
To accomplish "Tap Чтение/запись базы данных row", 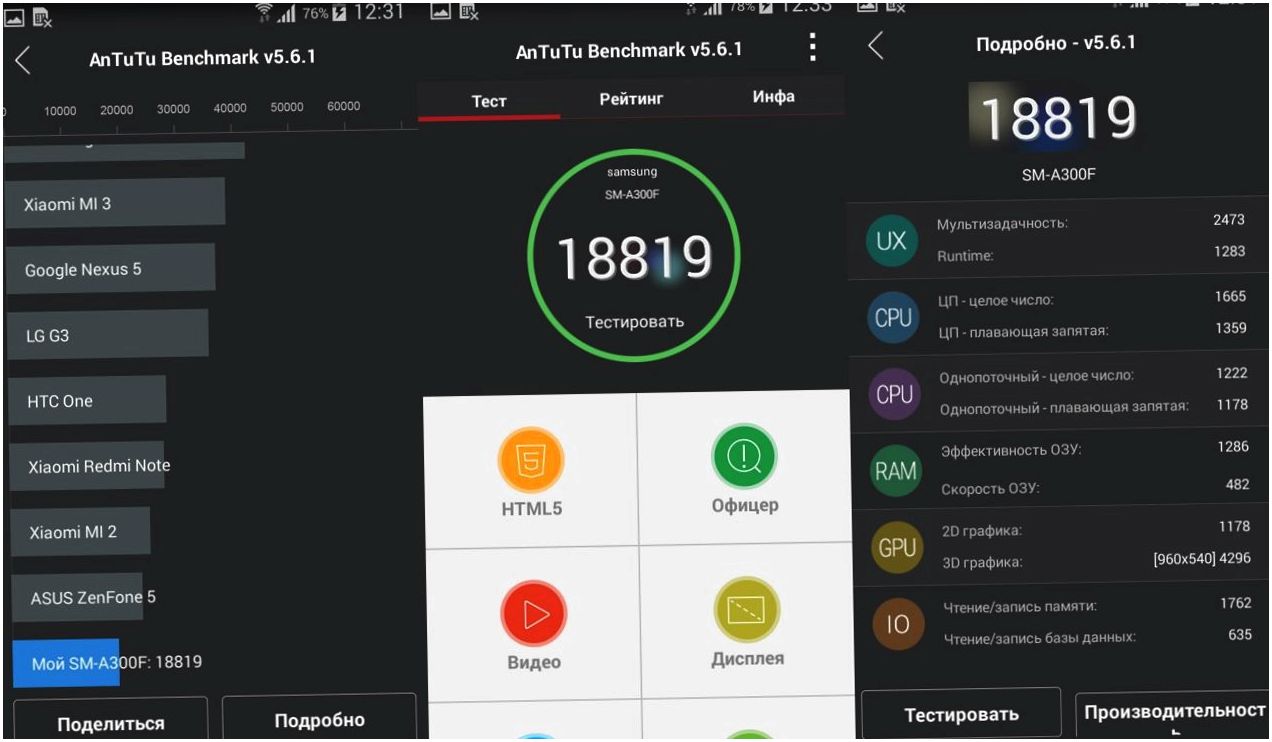I will pyautogui.click(x=1096, y=637).
